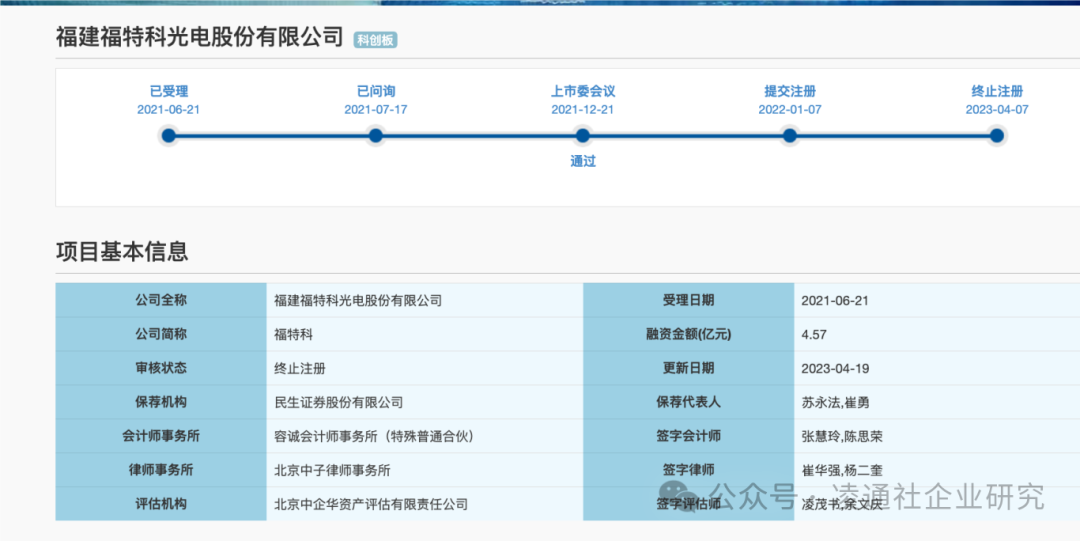Open the 终止注册 stage label in timeline
Screen dimensions: 1080x541
(997, 91)
